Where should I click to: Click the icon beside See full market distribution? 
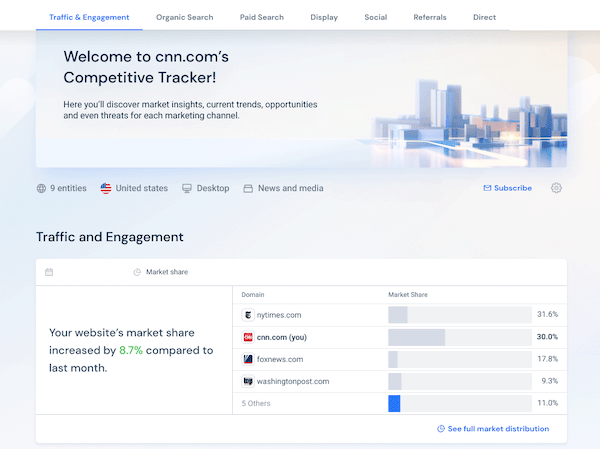(x=441, y=429)
